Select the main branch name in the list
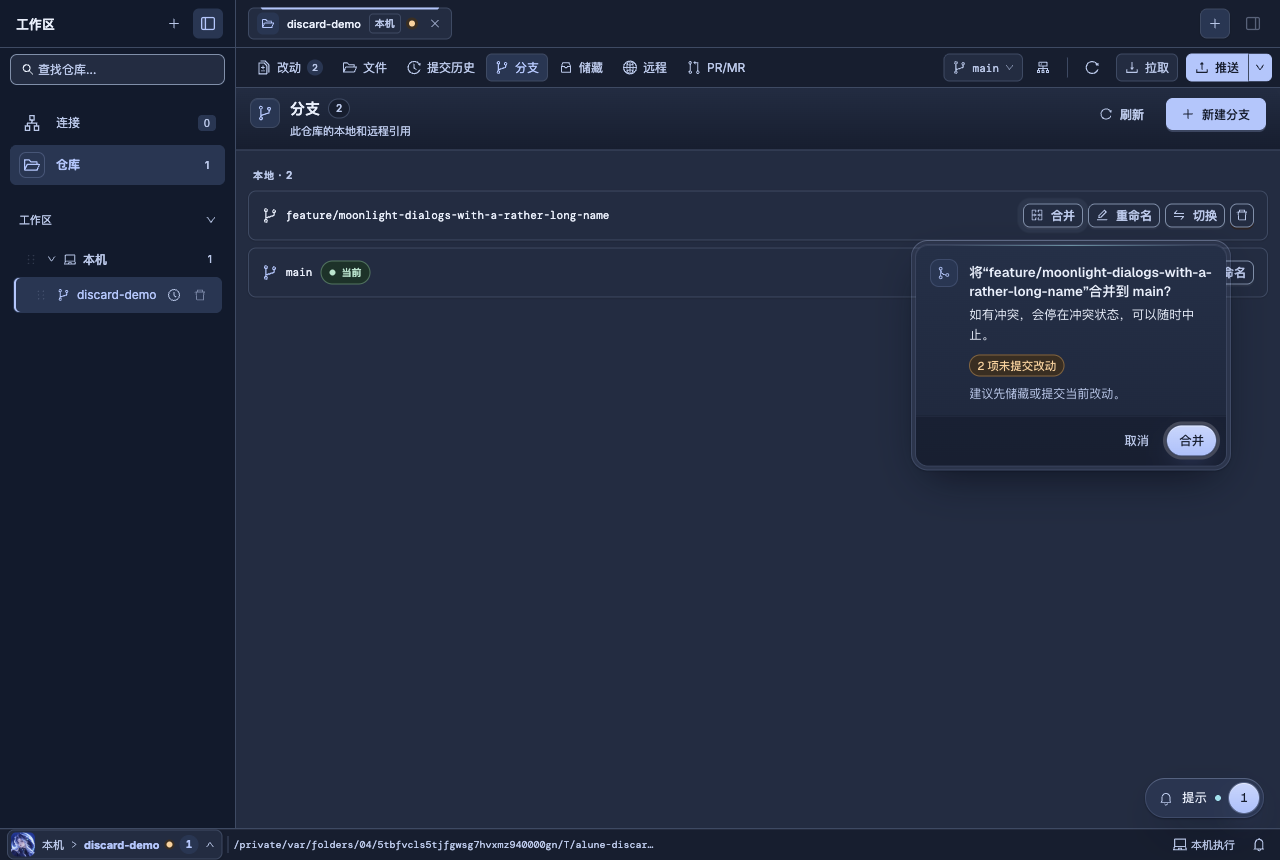 [298, 272]
